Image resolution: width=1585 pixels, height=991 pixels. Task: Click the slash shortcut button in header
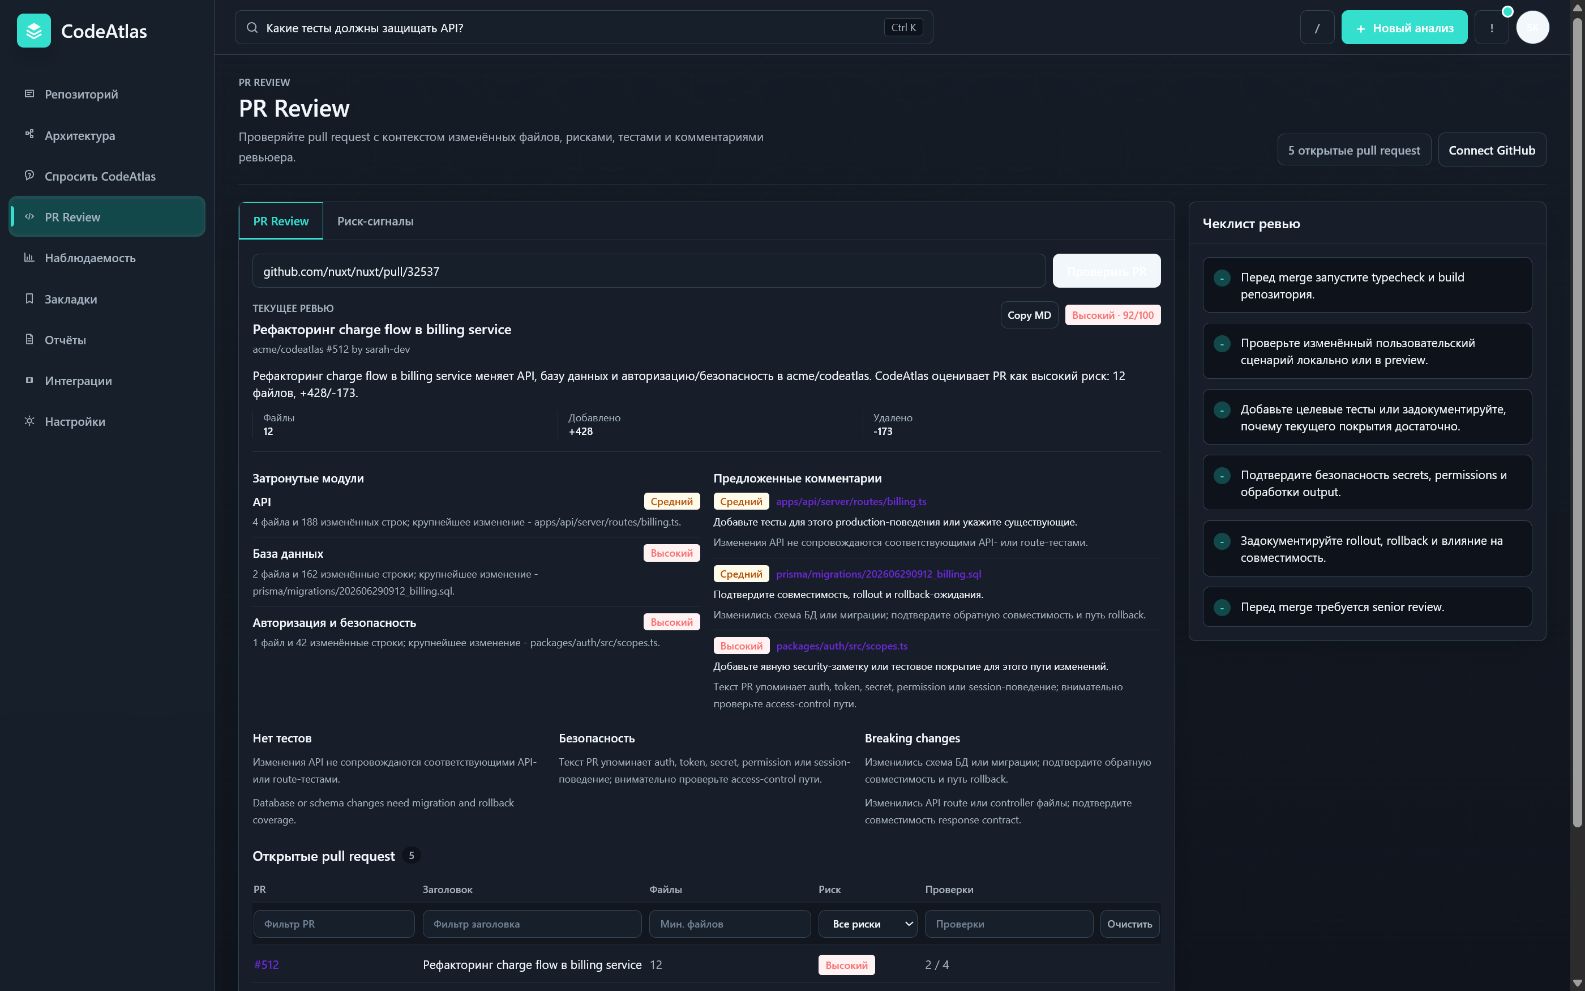tap(1317, 28)
